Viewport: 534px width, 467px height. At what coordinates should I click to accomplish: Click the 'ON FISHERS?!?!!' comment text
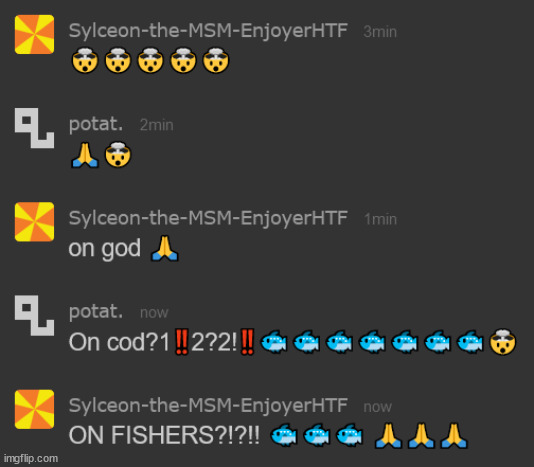pyautogui.click(x=164, y=435)
